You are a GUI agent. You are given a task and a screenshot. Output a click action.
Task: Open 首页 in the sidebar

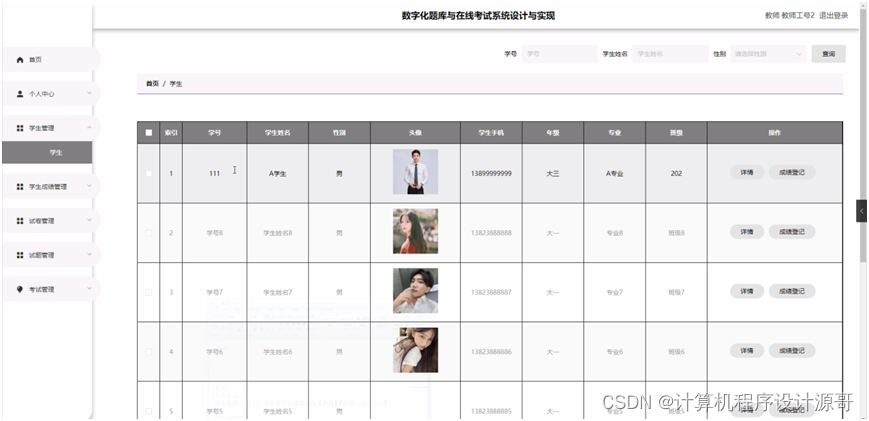click(x=51, y=59)
